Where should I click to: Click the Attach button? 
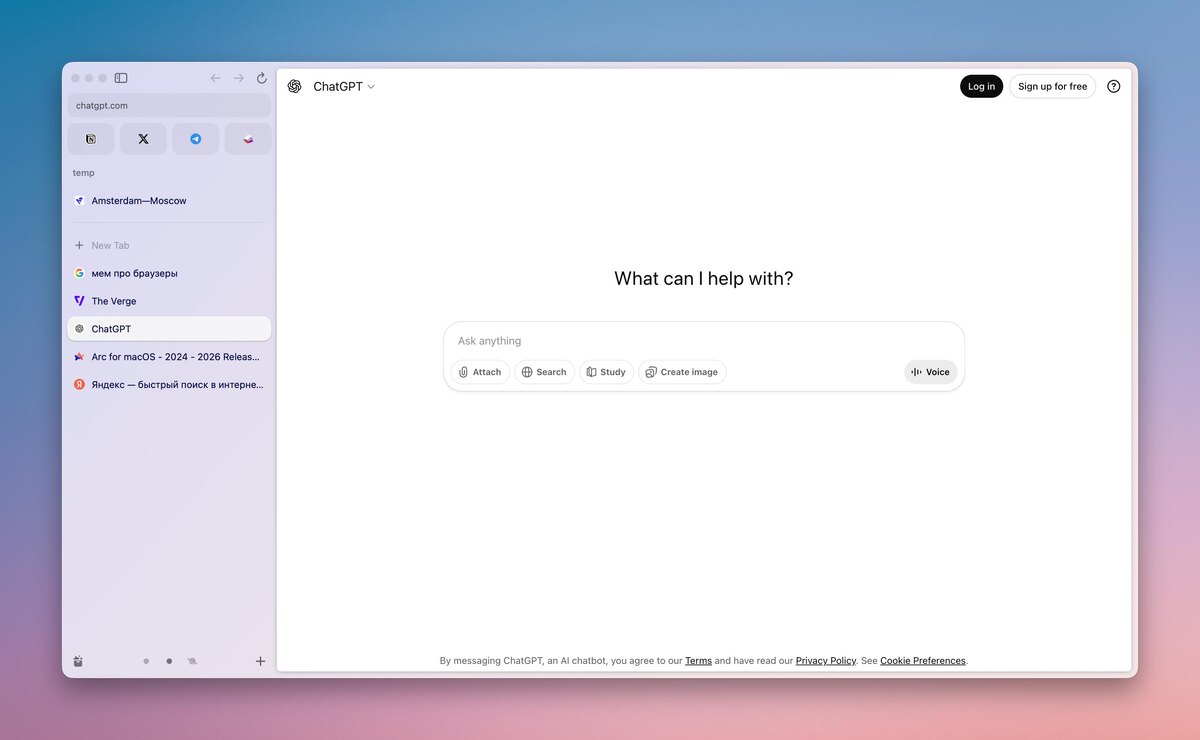click(x=480, y=372)
